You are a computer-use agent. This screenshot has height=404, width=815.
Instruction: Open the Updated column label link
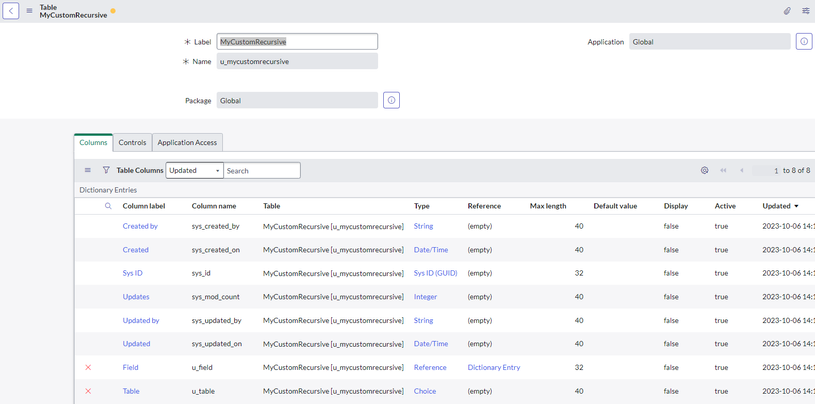pos(136,344)
